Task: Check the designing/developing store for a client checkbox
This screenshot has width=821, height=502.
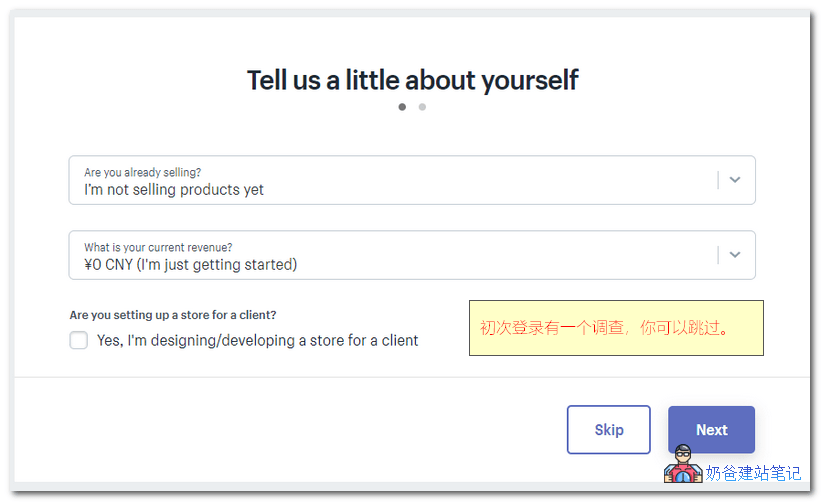Action: [x=79, y=340]
